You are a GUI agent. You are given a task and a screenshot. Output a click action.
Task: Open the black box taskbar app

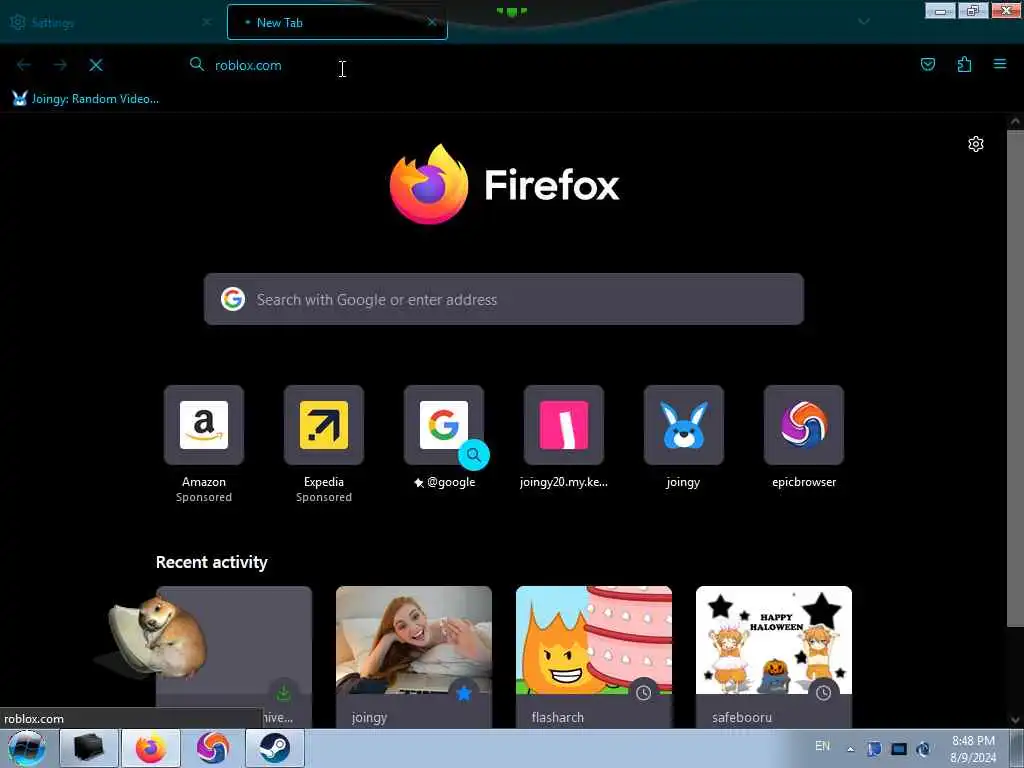89,748
